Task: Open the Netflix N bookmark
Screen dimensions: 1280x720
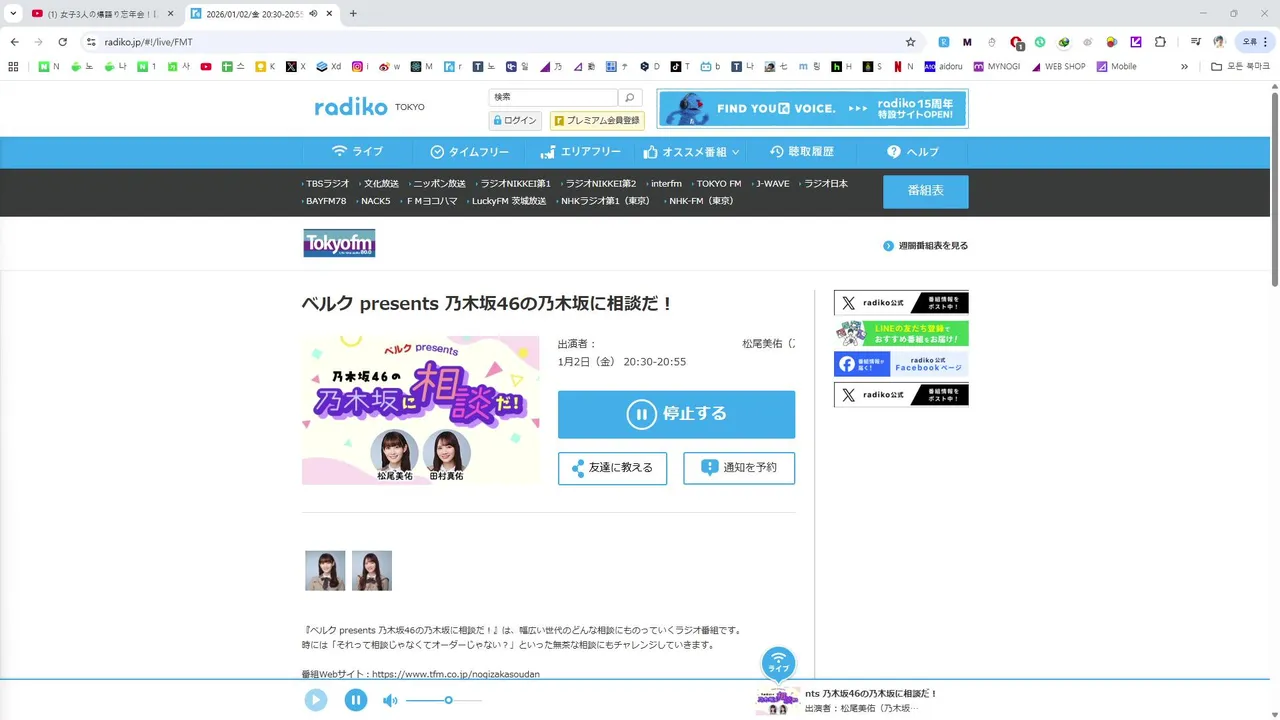Action: coord(903,67)
